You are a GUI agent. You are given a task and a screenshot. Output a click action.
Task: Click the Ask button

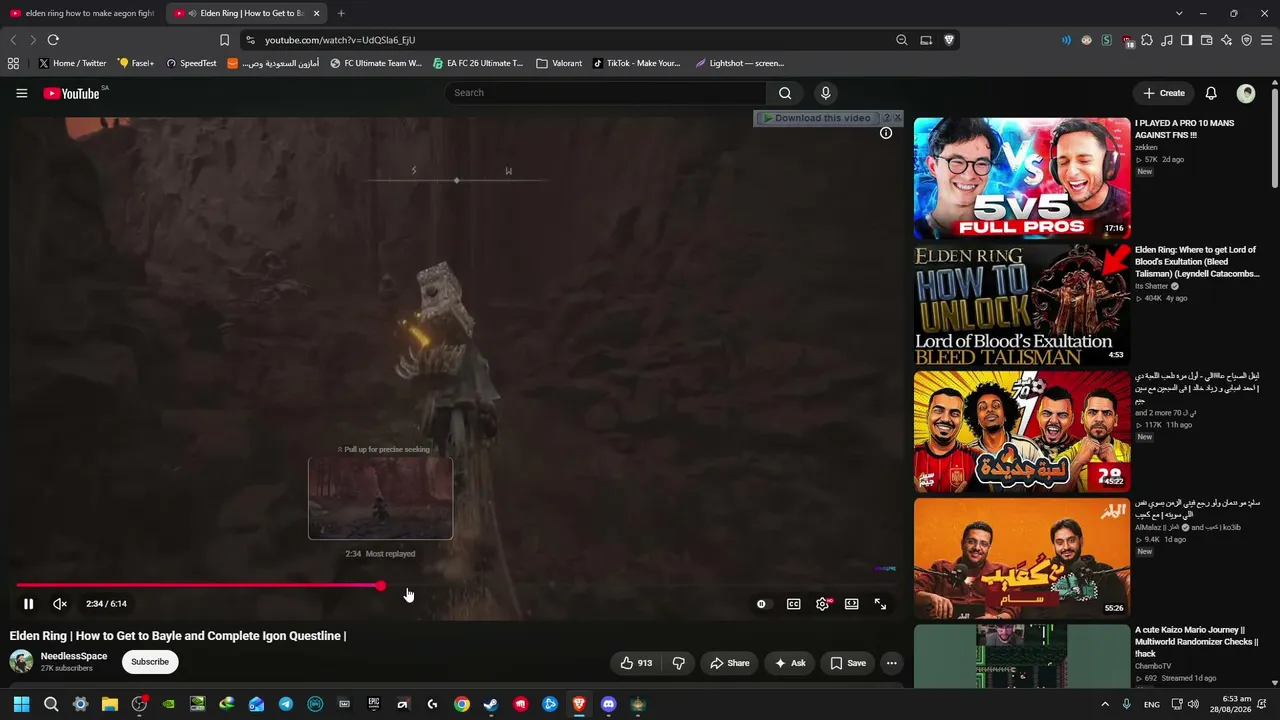[x=790, y=663]
